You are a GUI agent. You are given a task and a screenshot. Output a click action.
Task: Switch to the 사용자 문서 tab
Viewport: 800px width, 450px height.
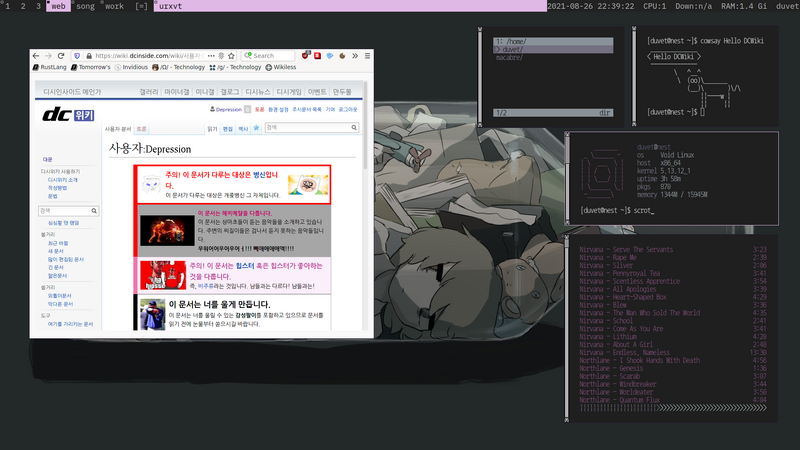[x=118, y=129]
